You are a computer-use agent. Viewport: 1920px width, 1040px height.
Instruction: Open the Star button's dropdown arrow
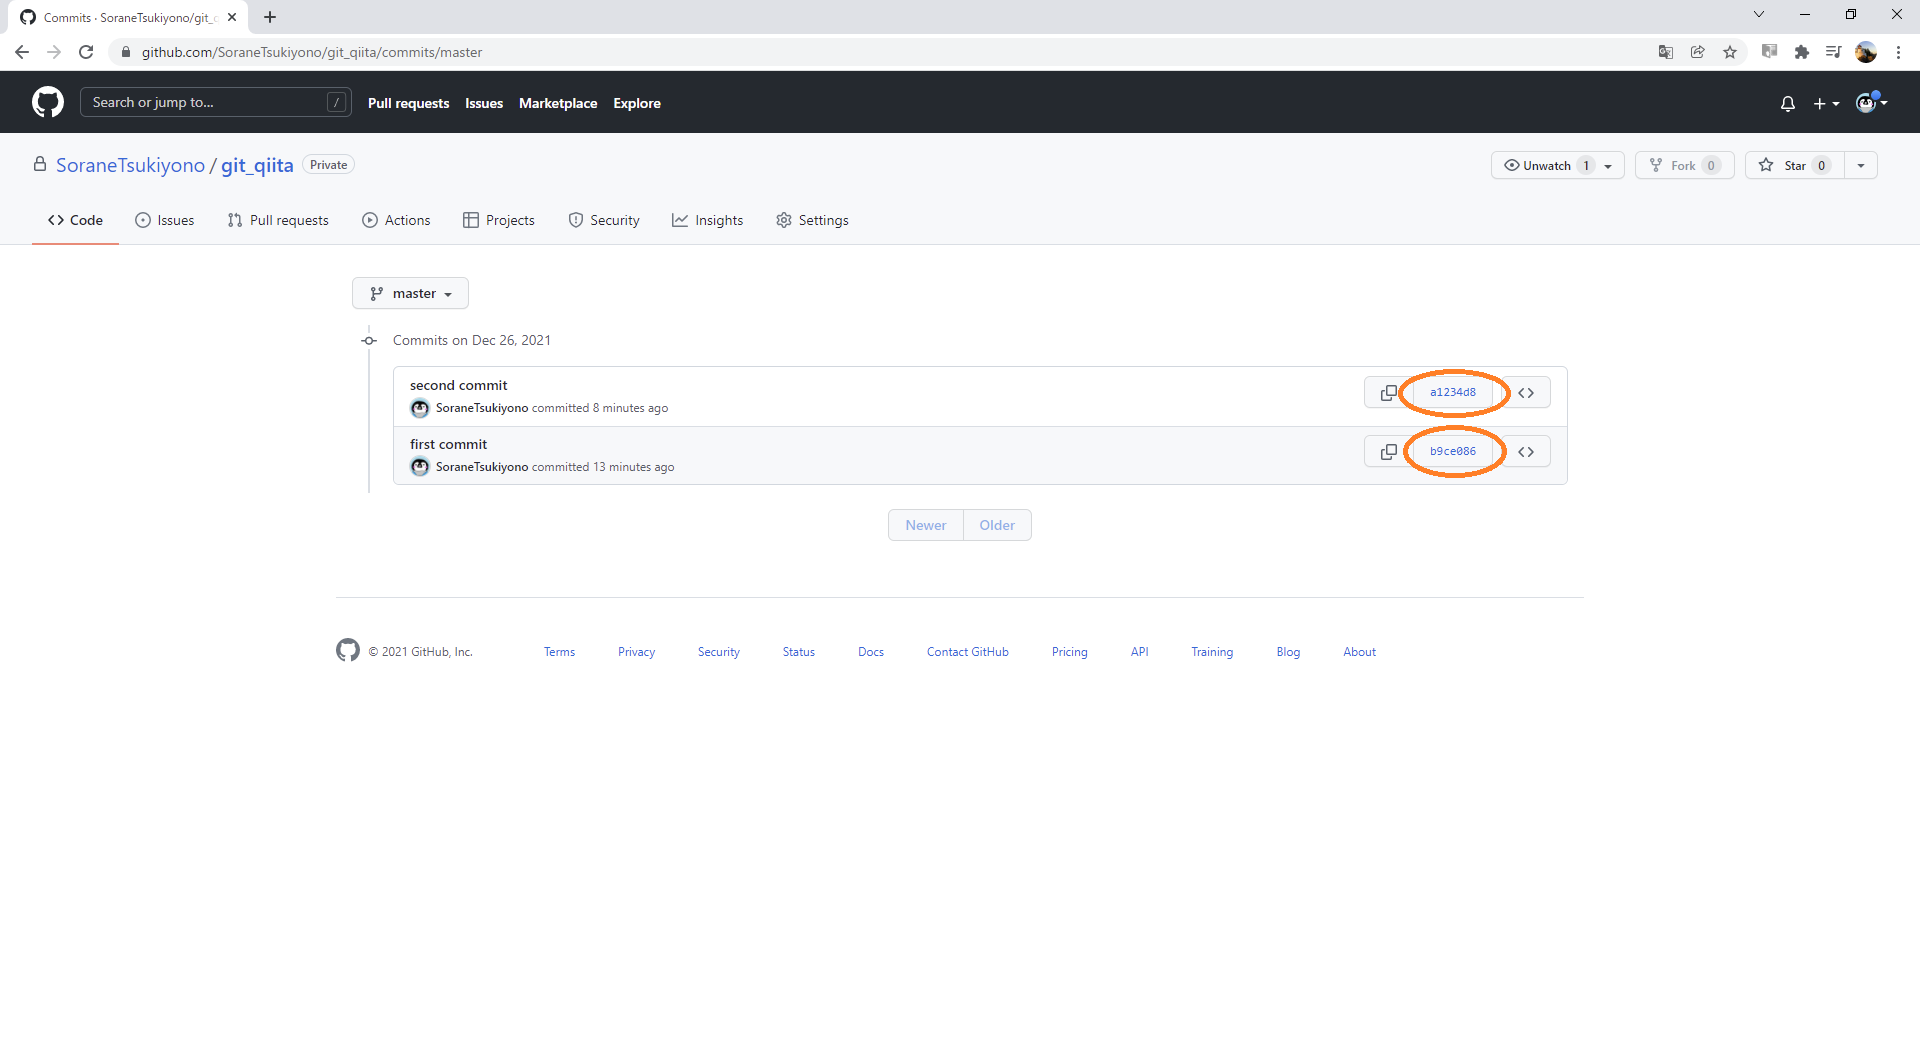point(1862,165)
